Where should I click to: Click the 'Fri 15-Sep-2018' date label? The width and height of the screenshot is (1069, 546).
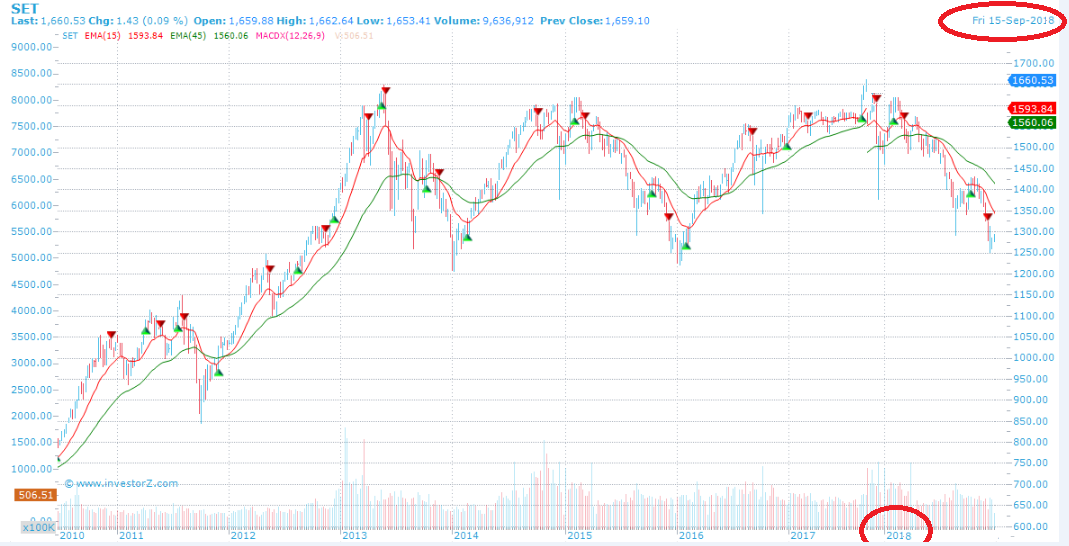coord(1013,20)
